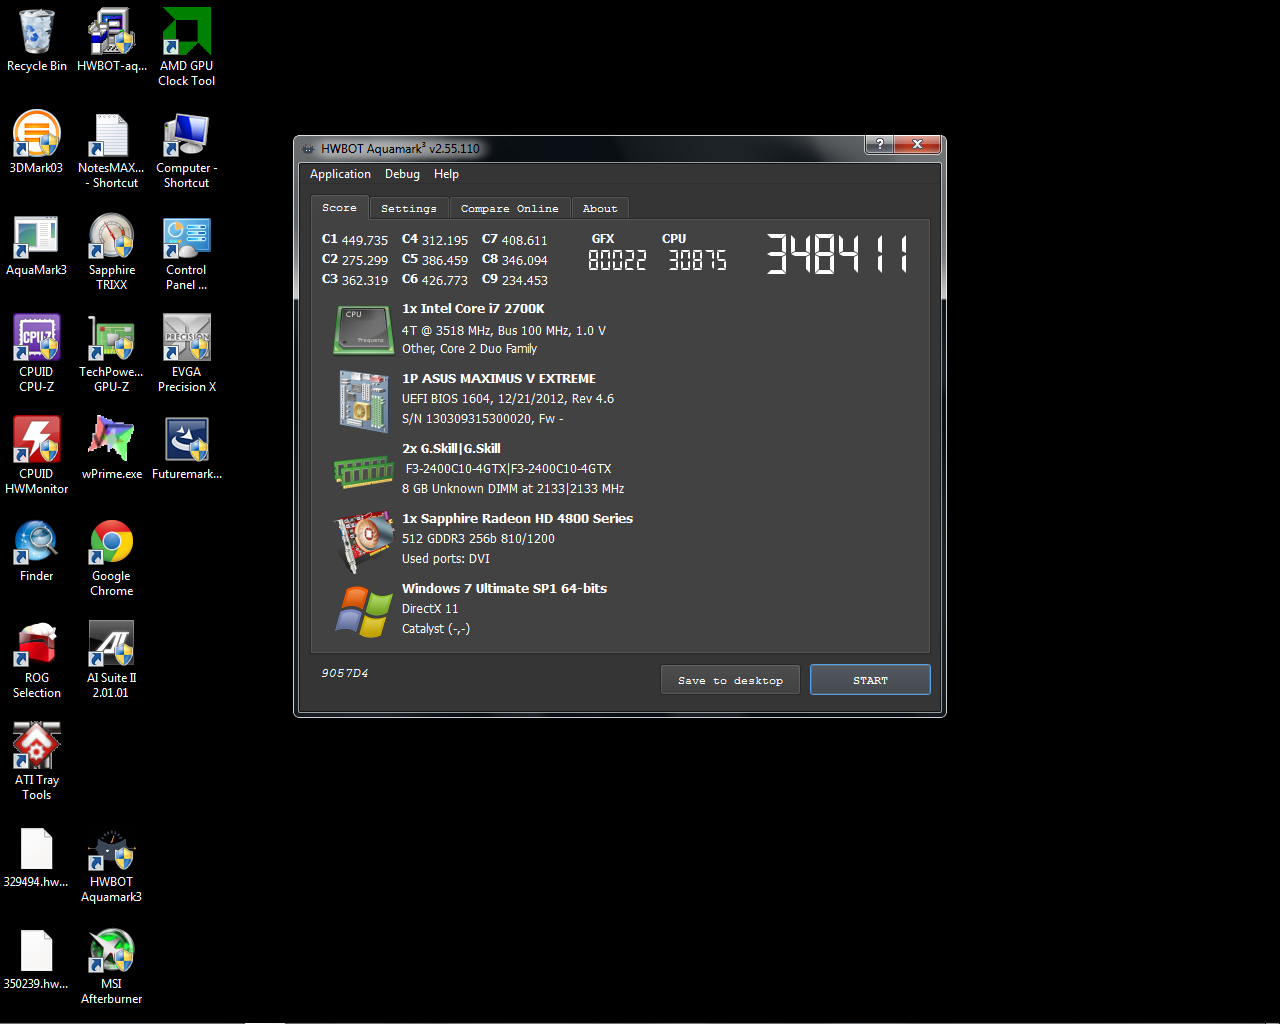Click the START benchmark button
Viewport: 1280px width, 1024px height.
(870, 680)
